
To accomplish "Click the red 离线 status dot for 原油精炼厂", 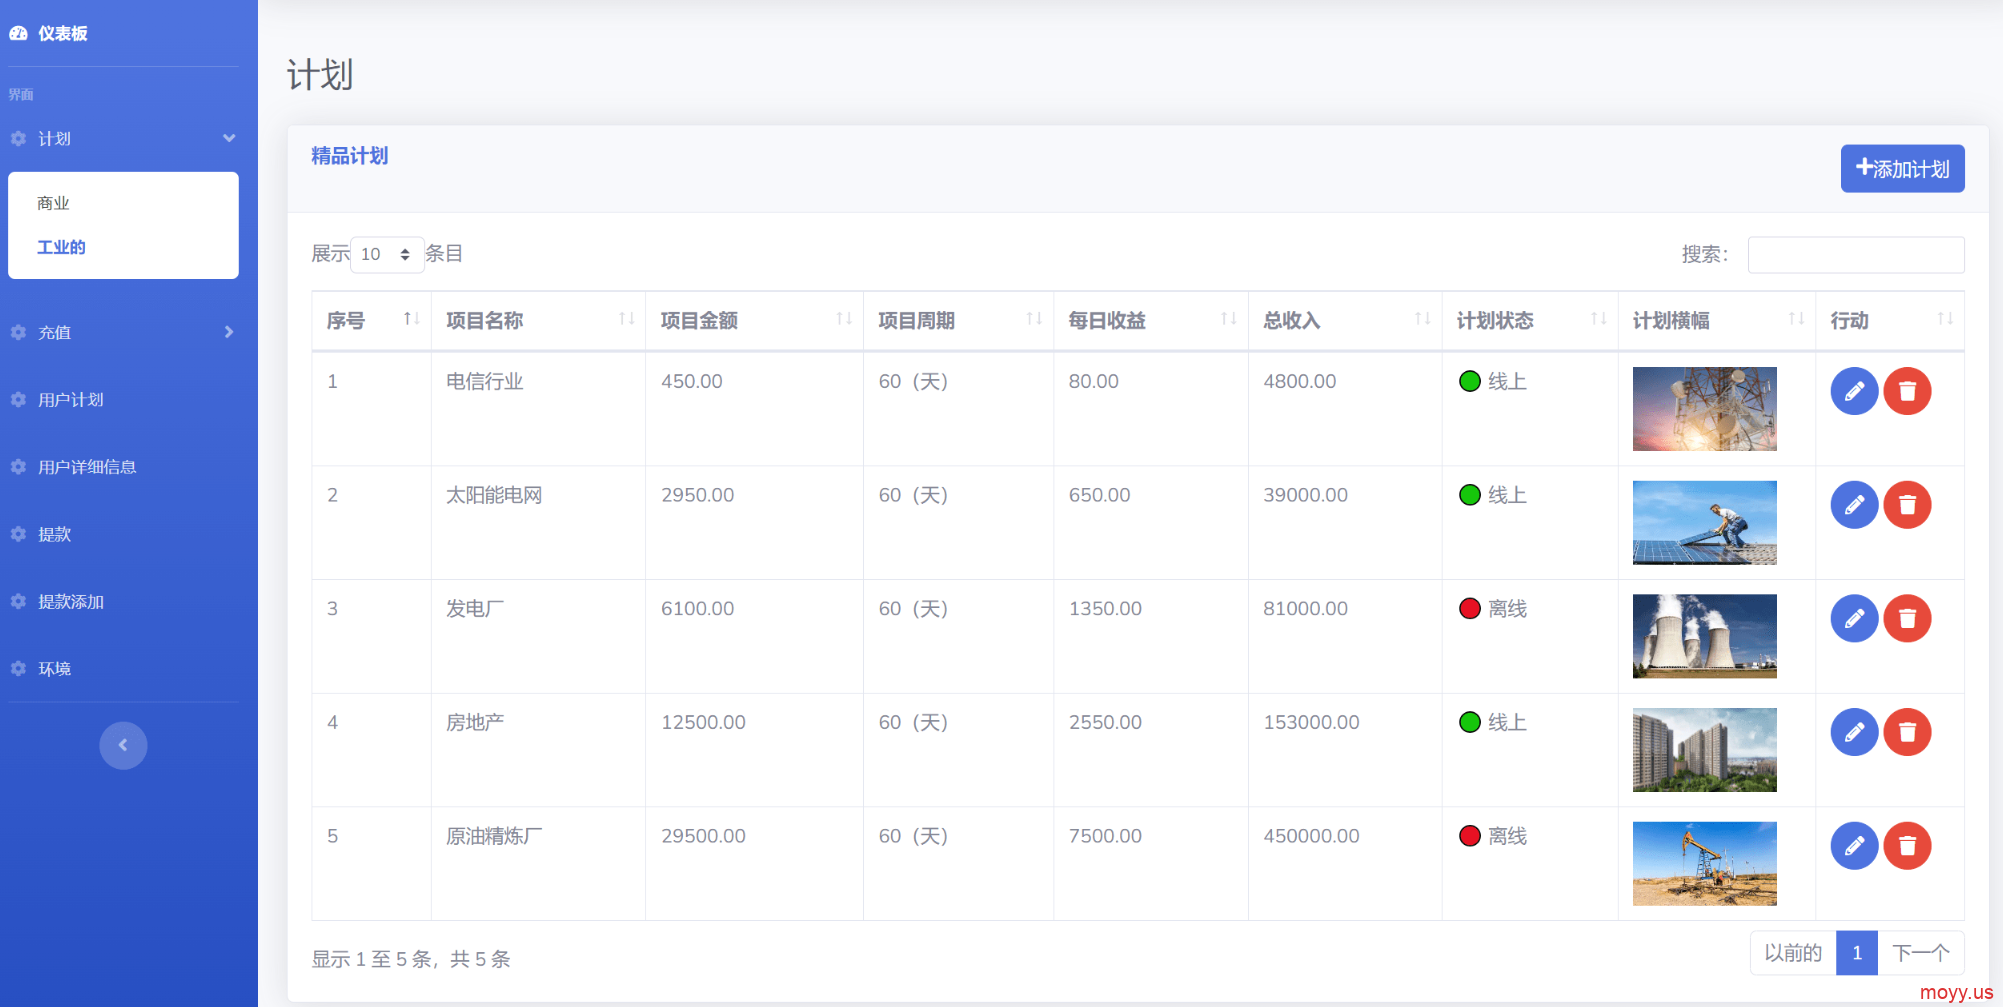I will [x=1470, y=836].
